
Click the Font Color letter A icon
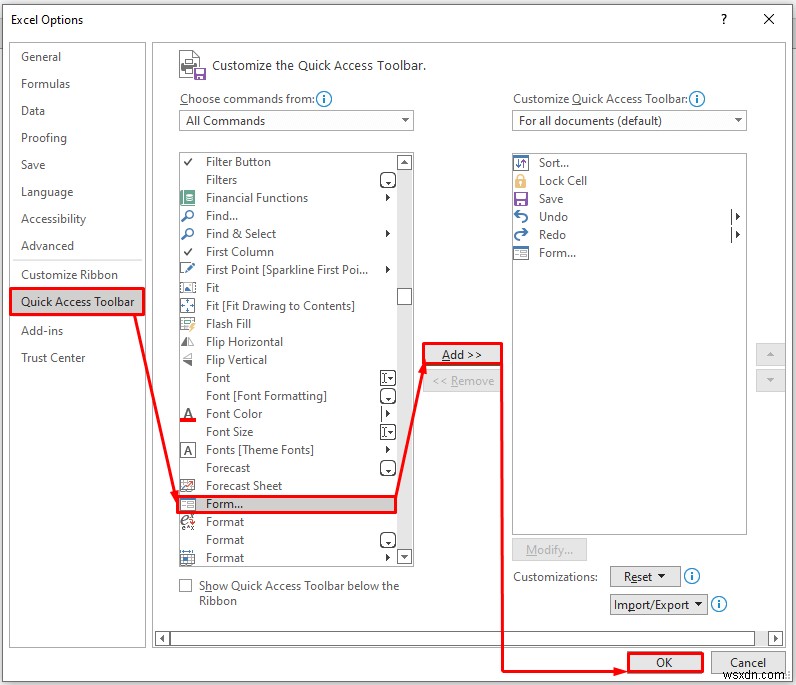pos(188,414)
